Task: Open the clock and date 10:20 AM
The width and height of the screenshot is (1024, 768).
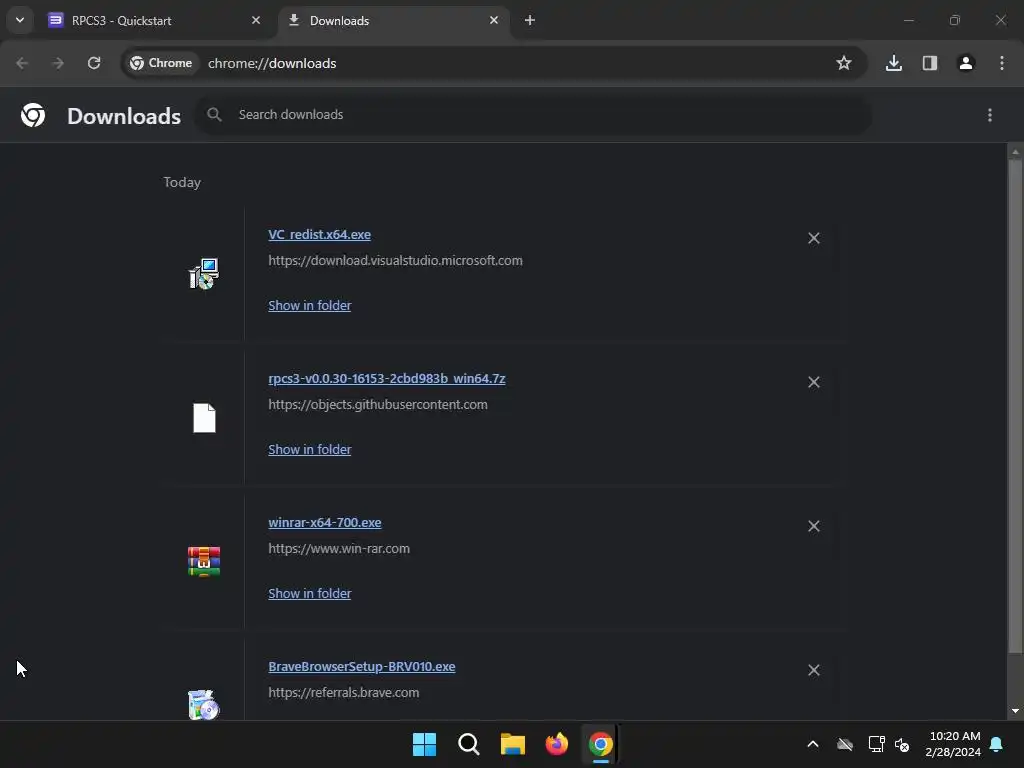Action: coord(953,744)
